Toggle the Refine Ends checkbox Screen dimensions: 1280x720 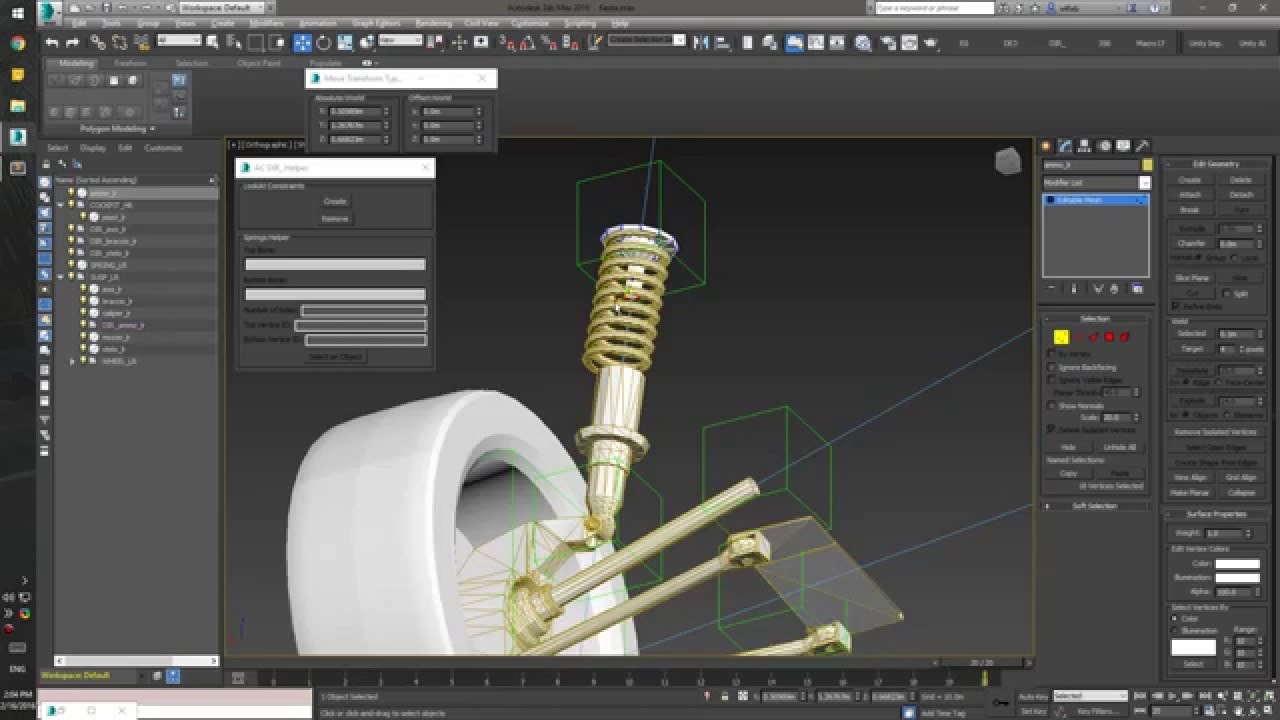1177,306
